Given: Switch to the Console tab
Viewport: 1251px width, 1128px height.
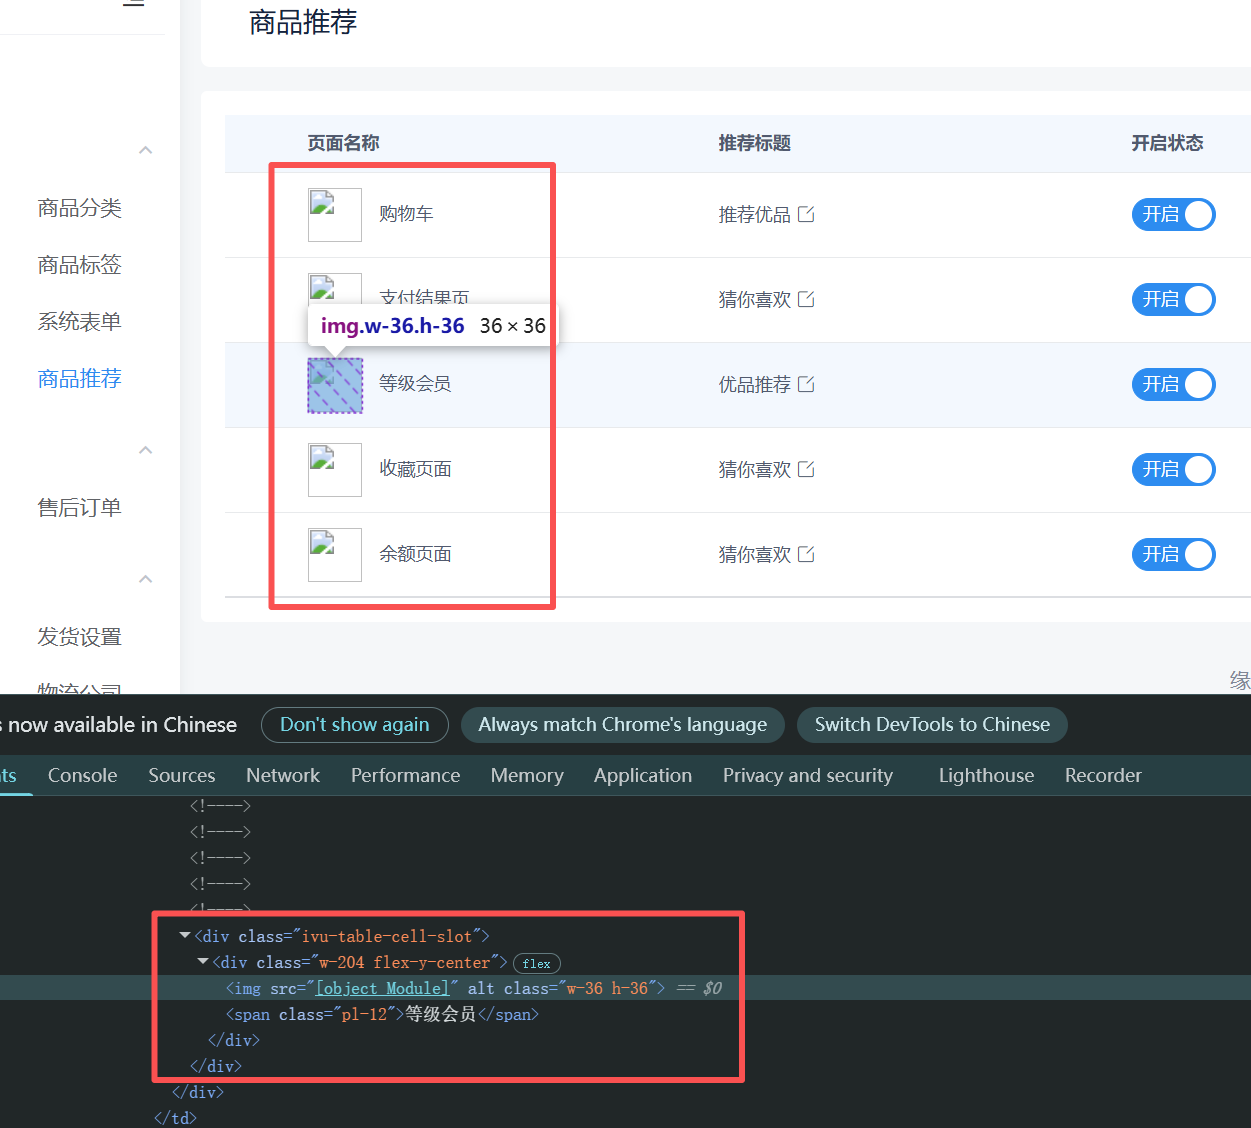Looking at the screenshot, I should [82, 775].
